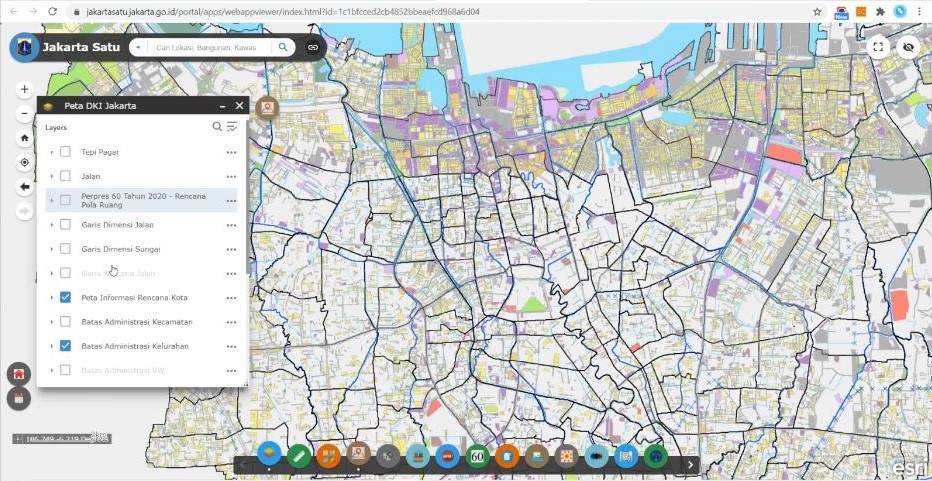Bookmark this page with the star icon
Screen dimensions: 932x481
click(817, 11)
